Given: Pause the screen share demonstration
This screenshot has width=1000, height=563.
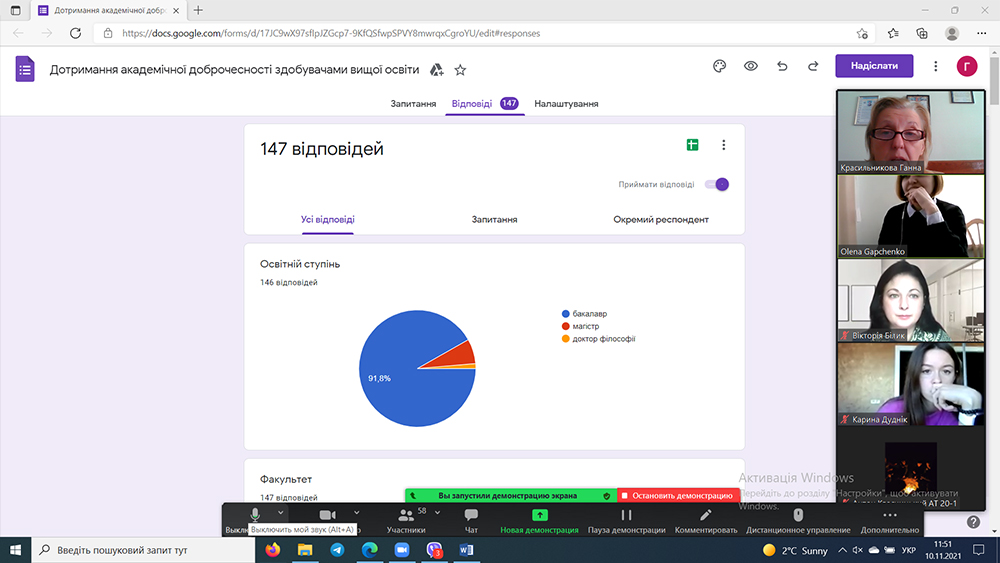Looking at the screenshot, I should tap(626, 519).
